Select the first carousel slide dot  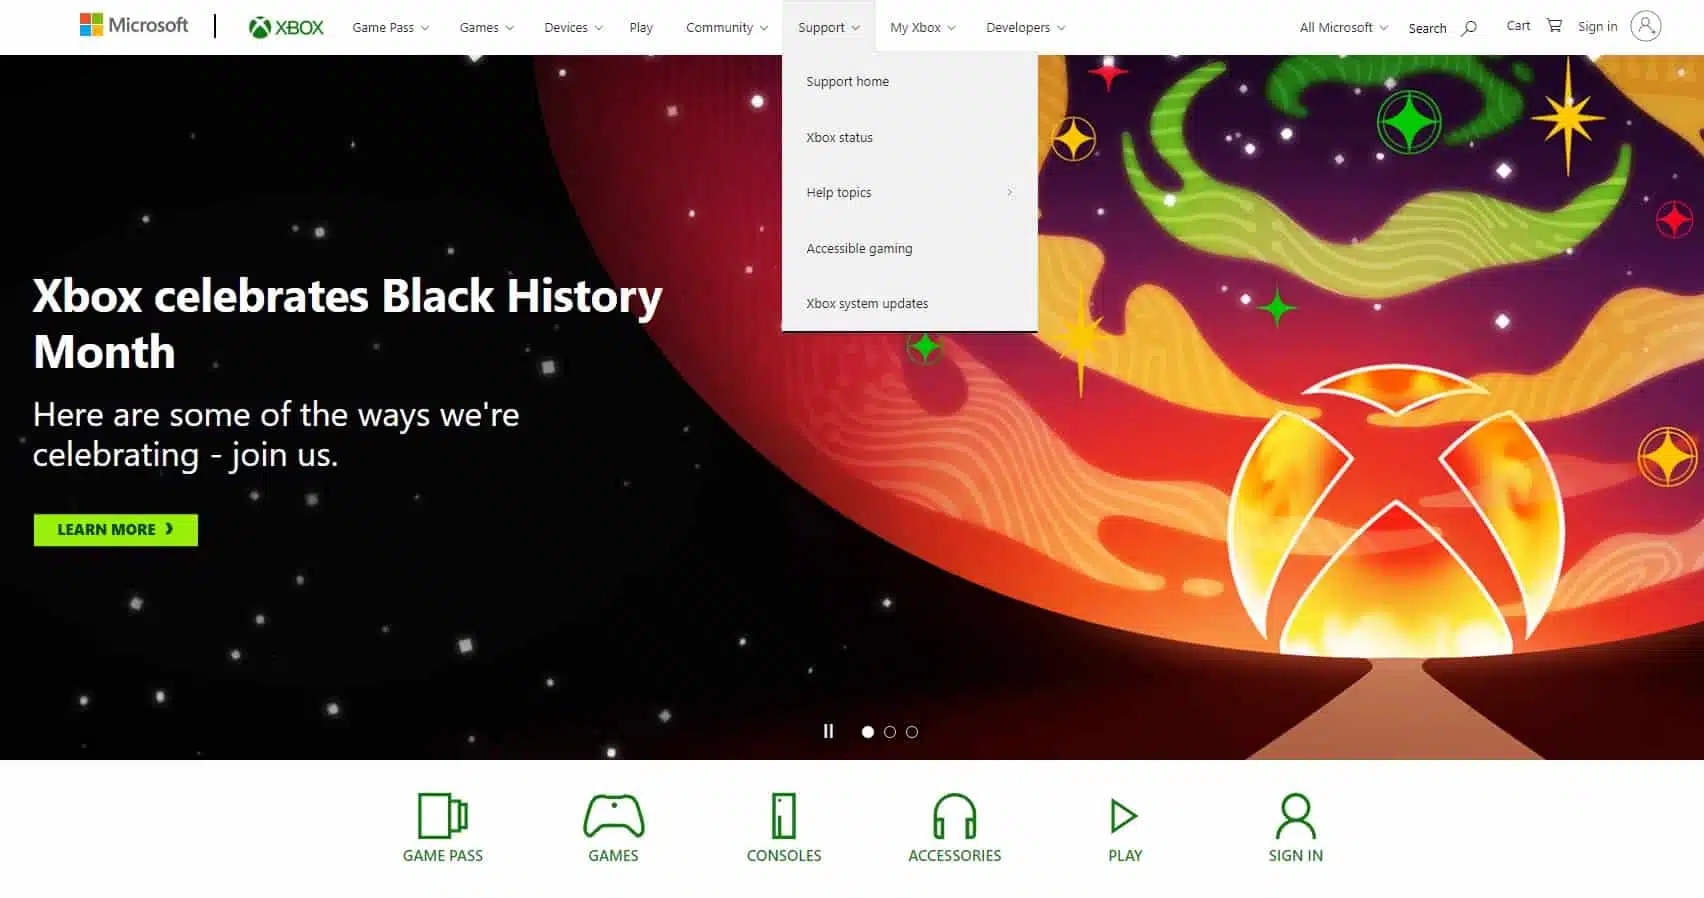point(868,732)
